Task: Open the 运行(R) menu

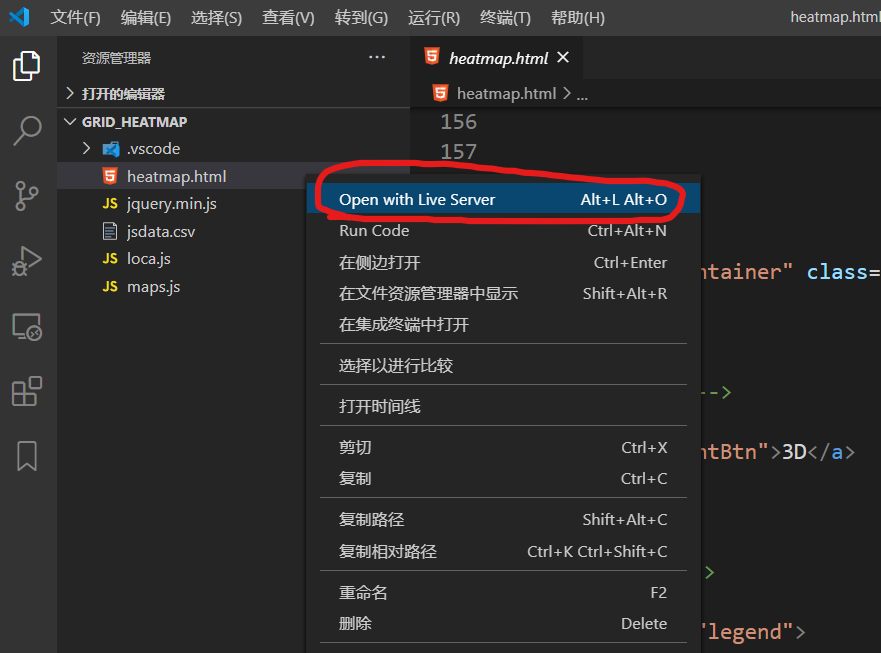Action: click(x=434, y=17)
